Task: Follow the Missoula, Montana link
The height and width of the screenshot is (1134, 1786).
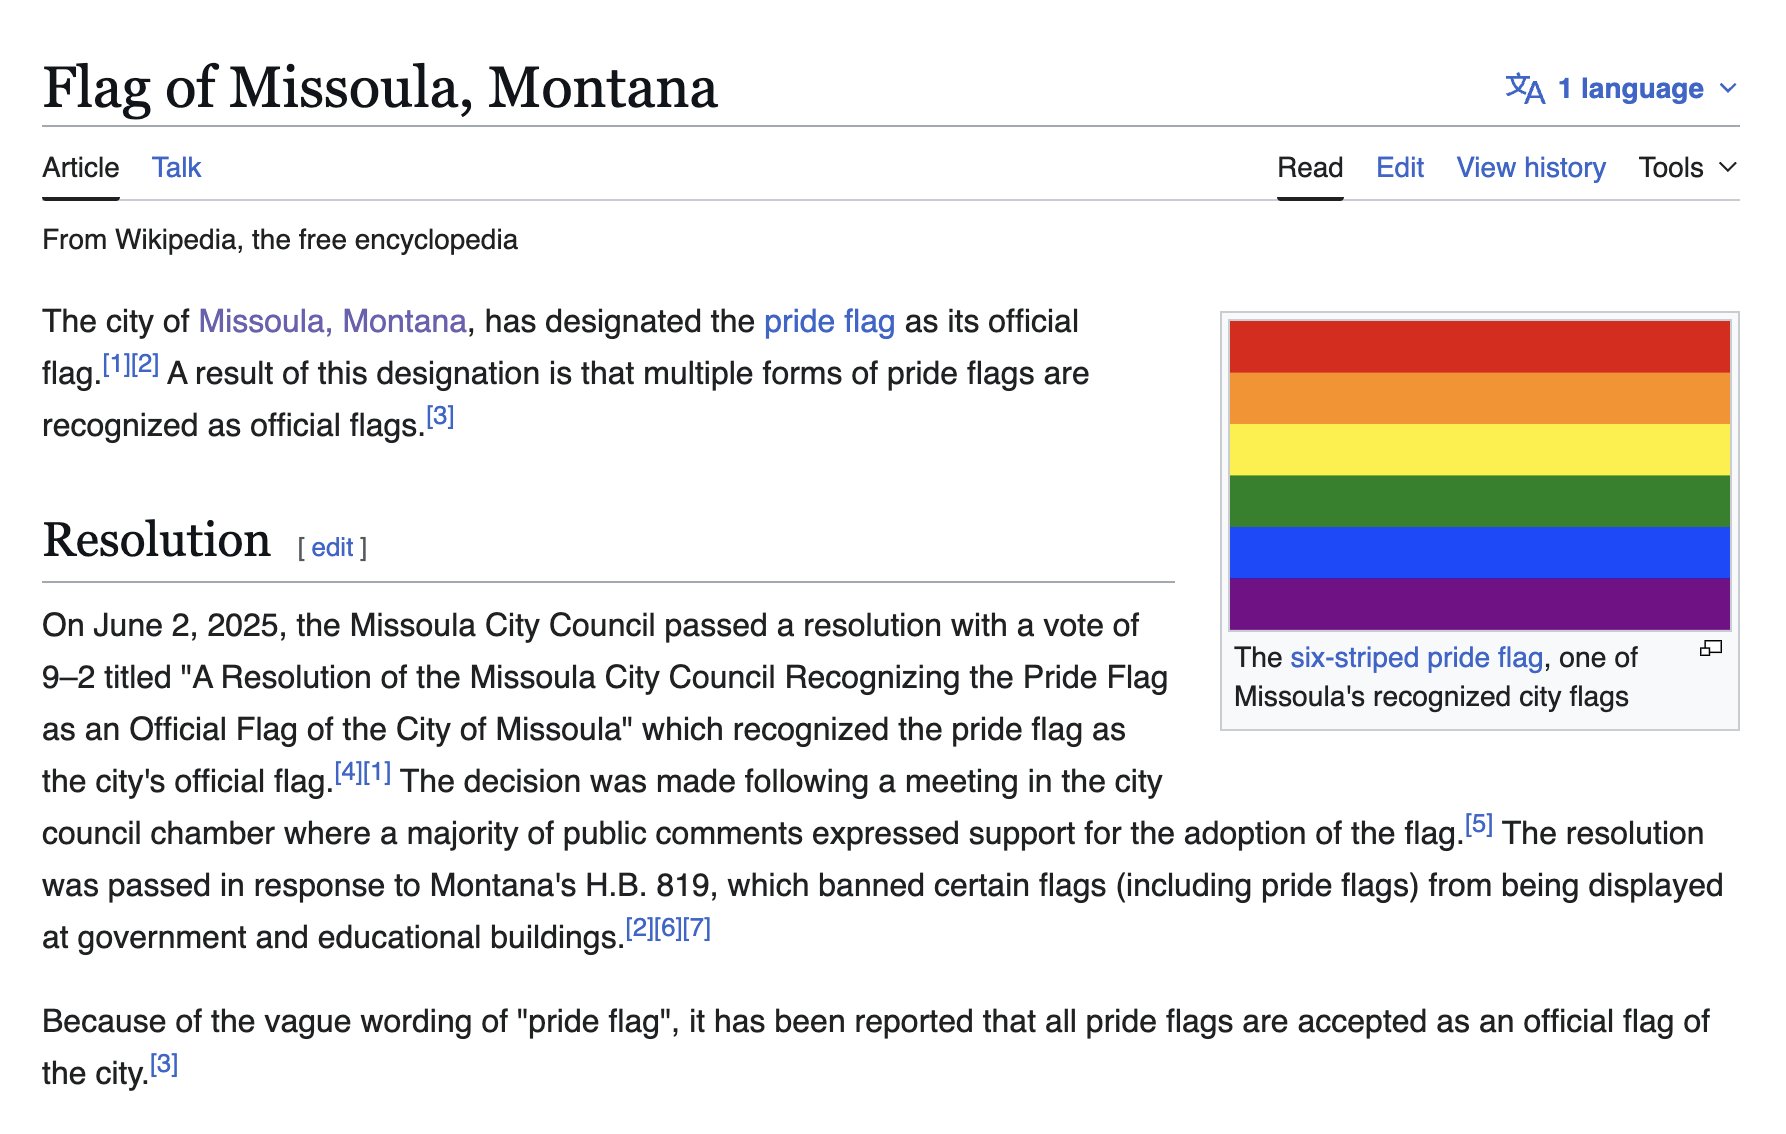Action: [332, 321]
